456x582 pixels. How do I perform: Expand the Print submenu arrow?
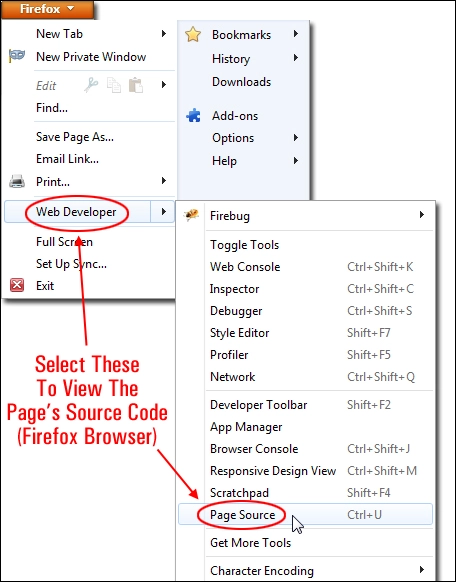pyautogui.click(x=164, y=181)
